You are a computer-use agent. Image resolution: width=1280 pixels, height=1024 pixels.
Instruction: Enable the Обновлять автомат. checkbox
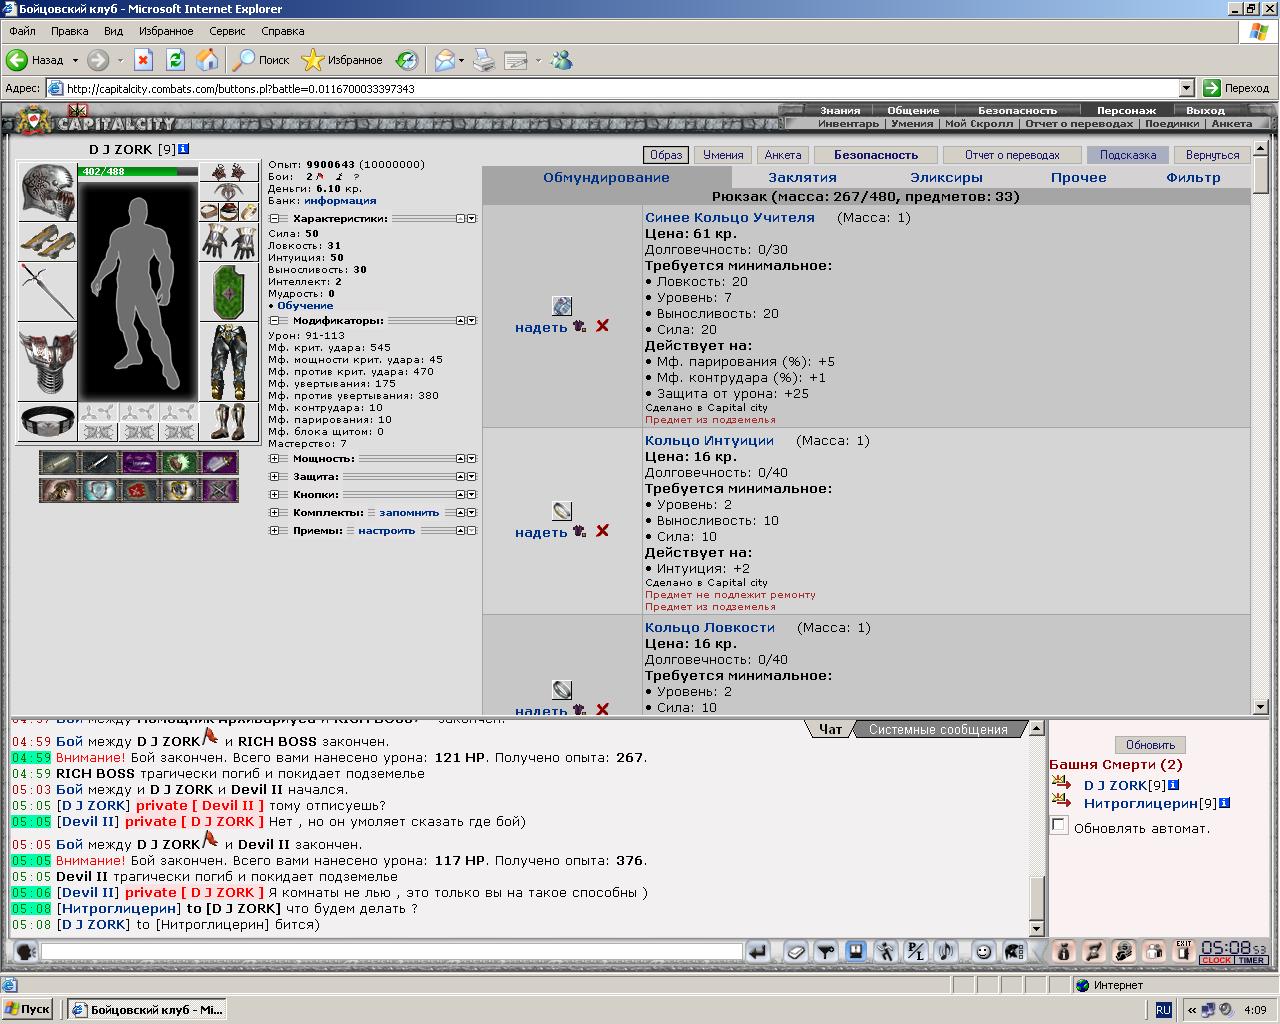click(1059, 825)
